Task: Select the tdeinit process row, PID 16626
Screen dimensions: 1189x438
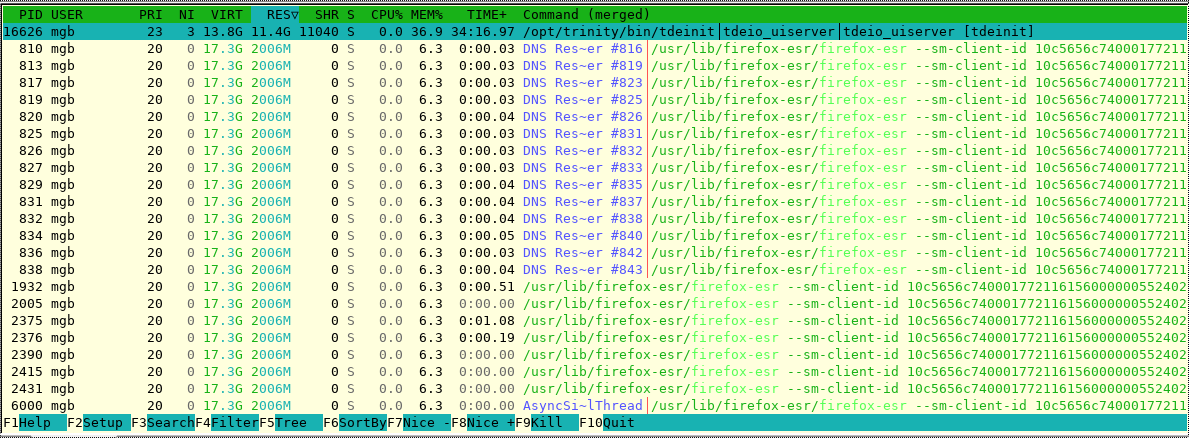Action: [x=594, y=31]
